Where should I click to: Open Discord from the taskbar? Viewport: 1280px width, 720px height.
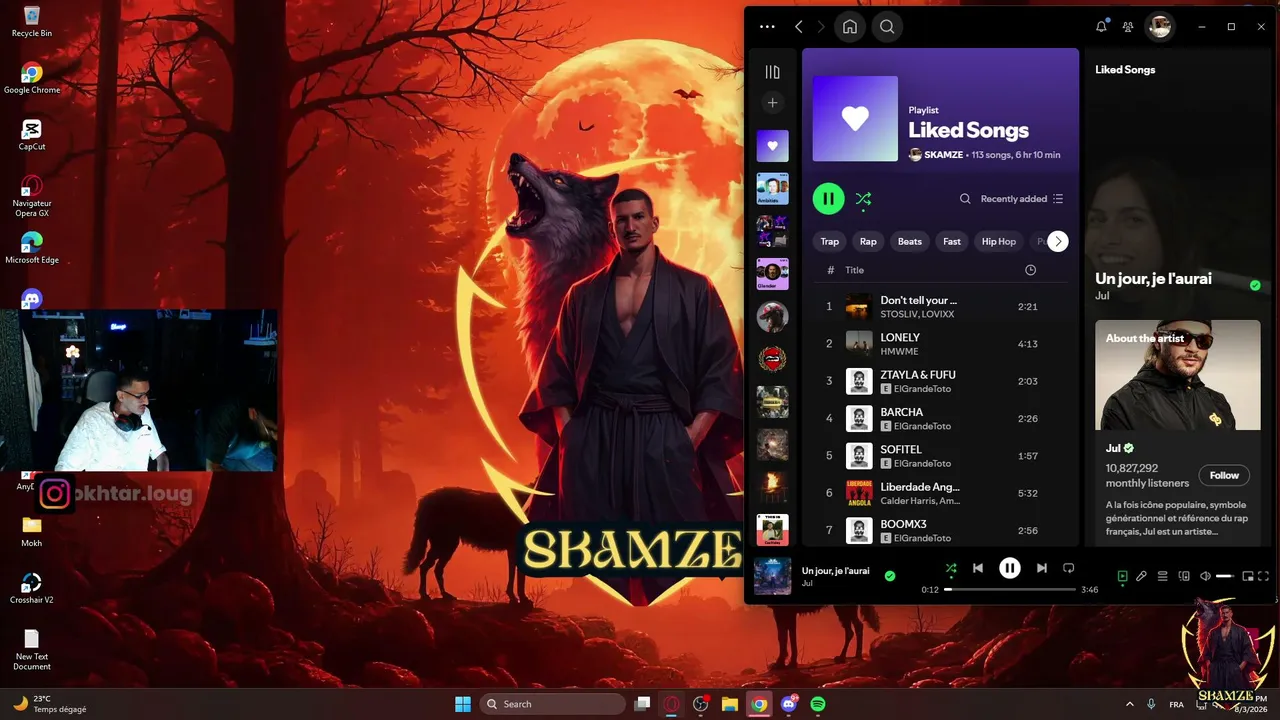click(x=789, y=704)
